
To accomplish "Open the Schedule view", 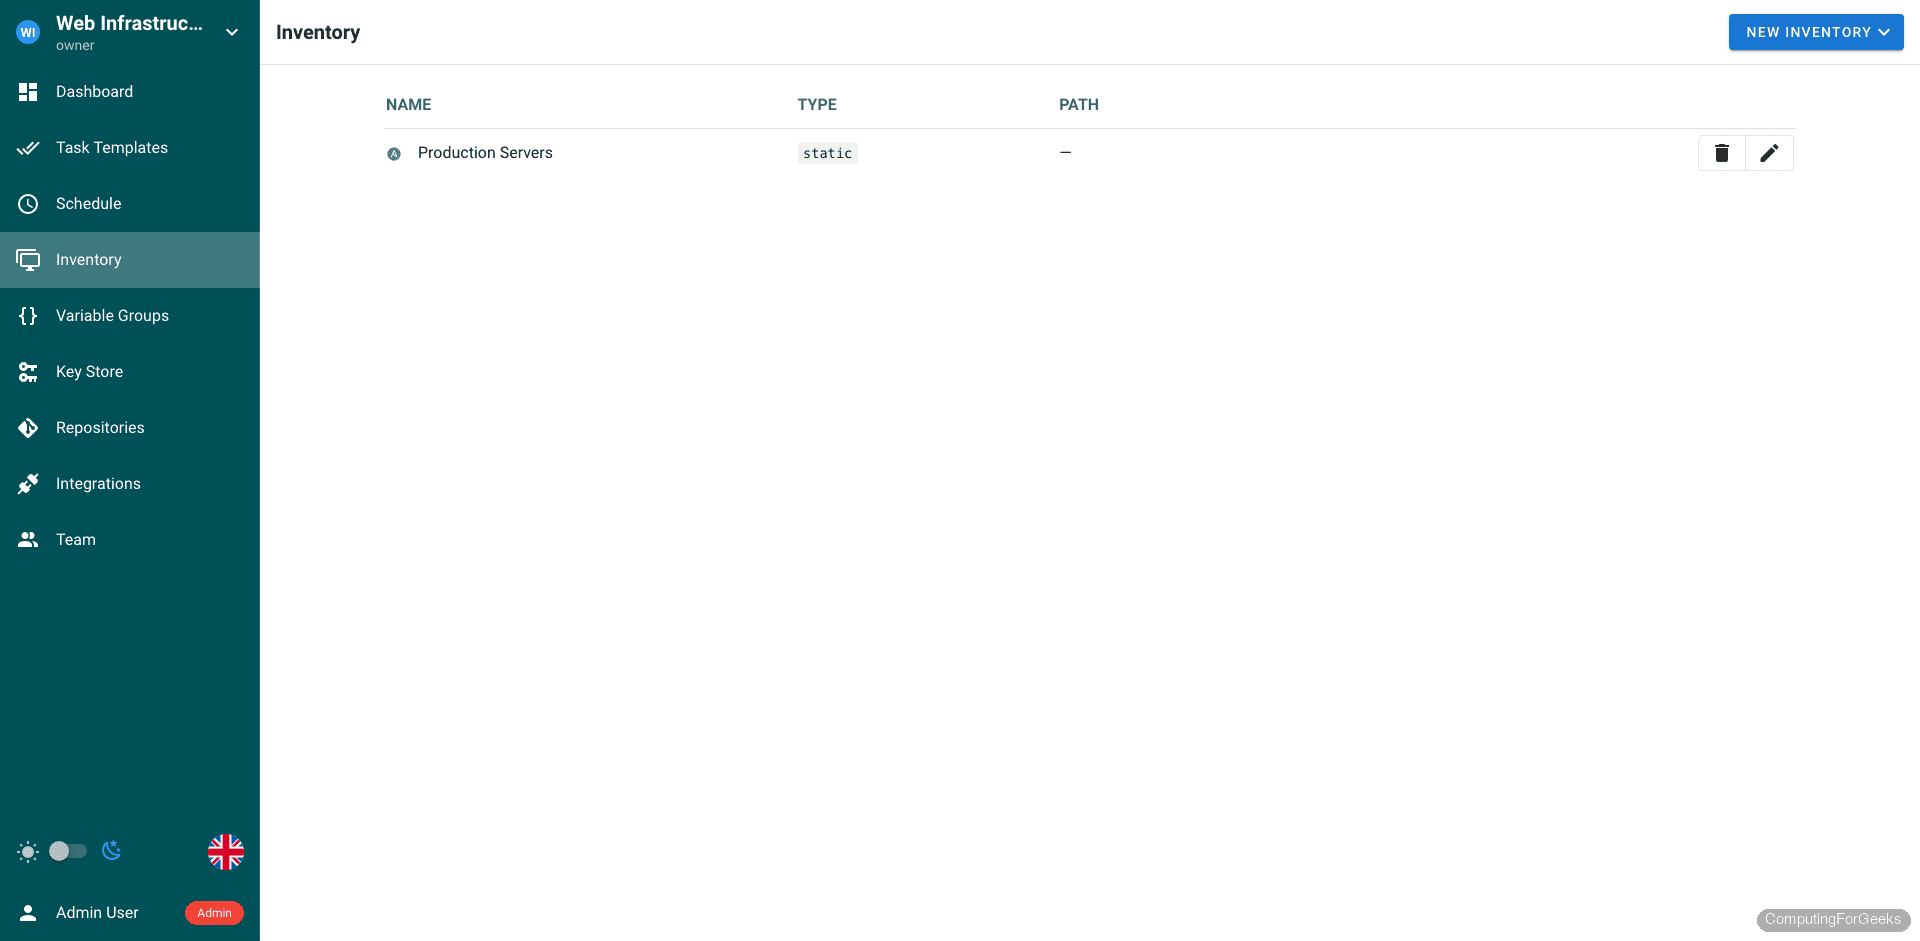I will click(89, 203).
